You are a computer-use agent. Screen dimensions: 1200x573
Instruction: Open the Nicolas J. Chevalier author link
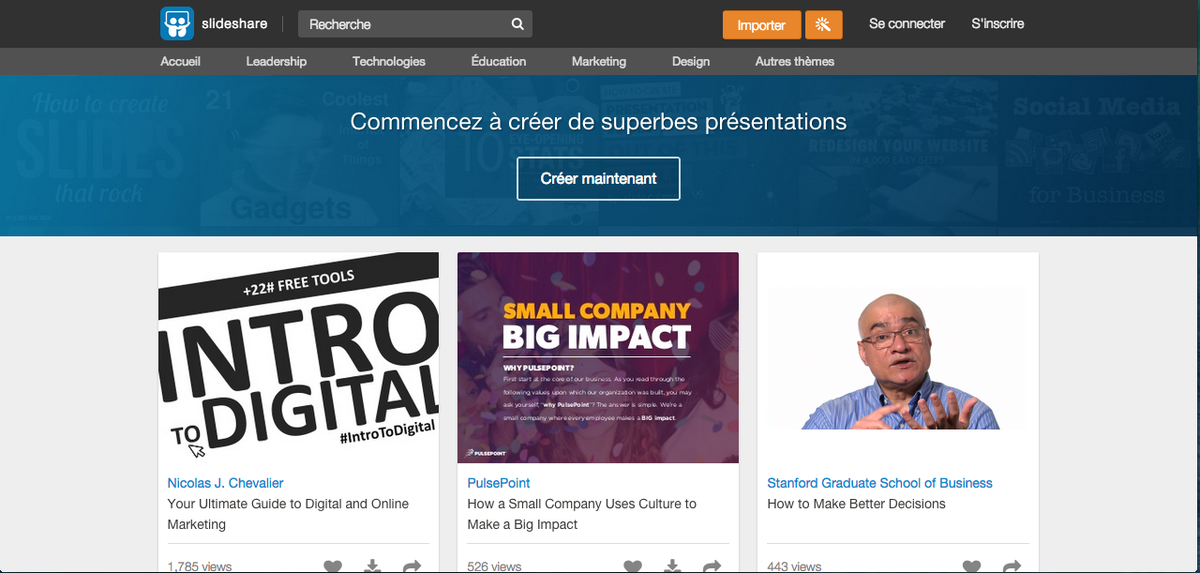(226, 483)
